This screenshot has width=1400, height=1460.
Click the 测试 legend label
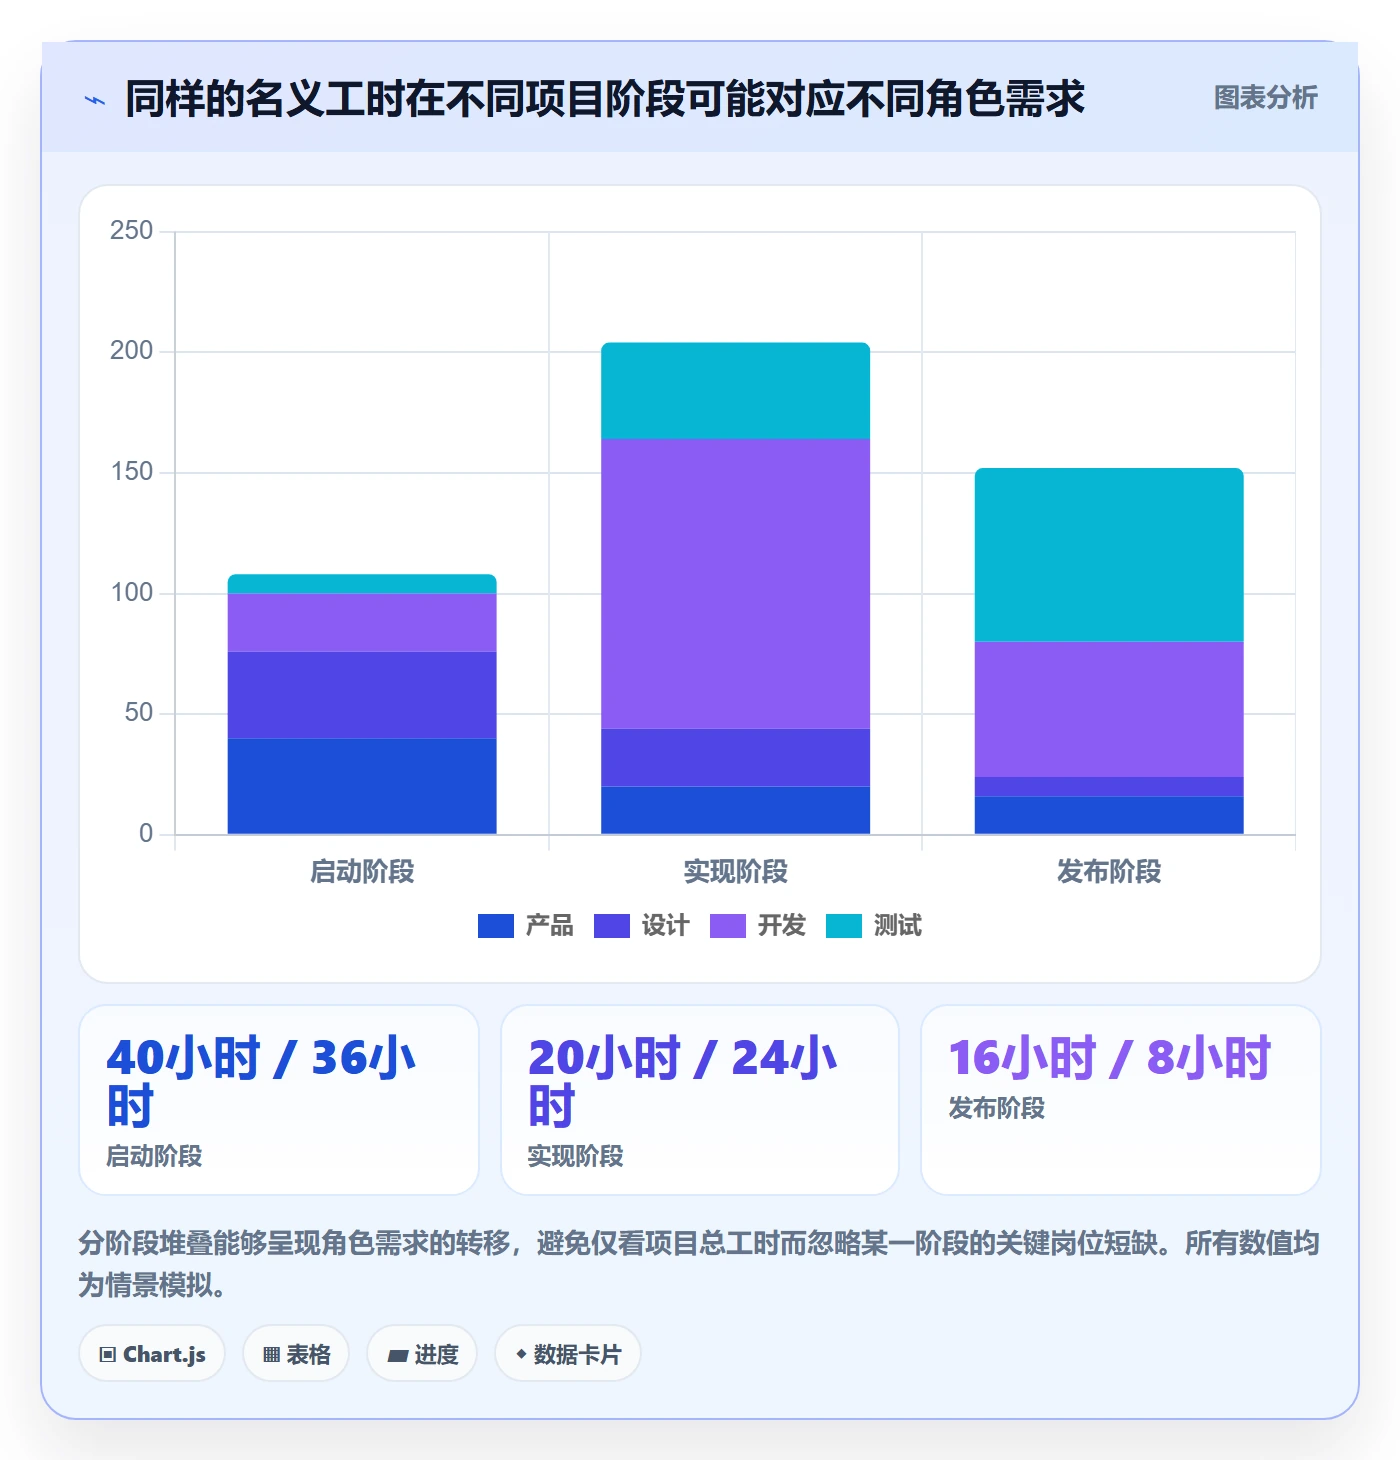point(898,926)
